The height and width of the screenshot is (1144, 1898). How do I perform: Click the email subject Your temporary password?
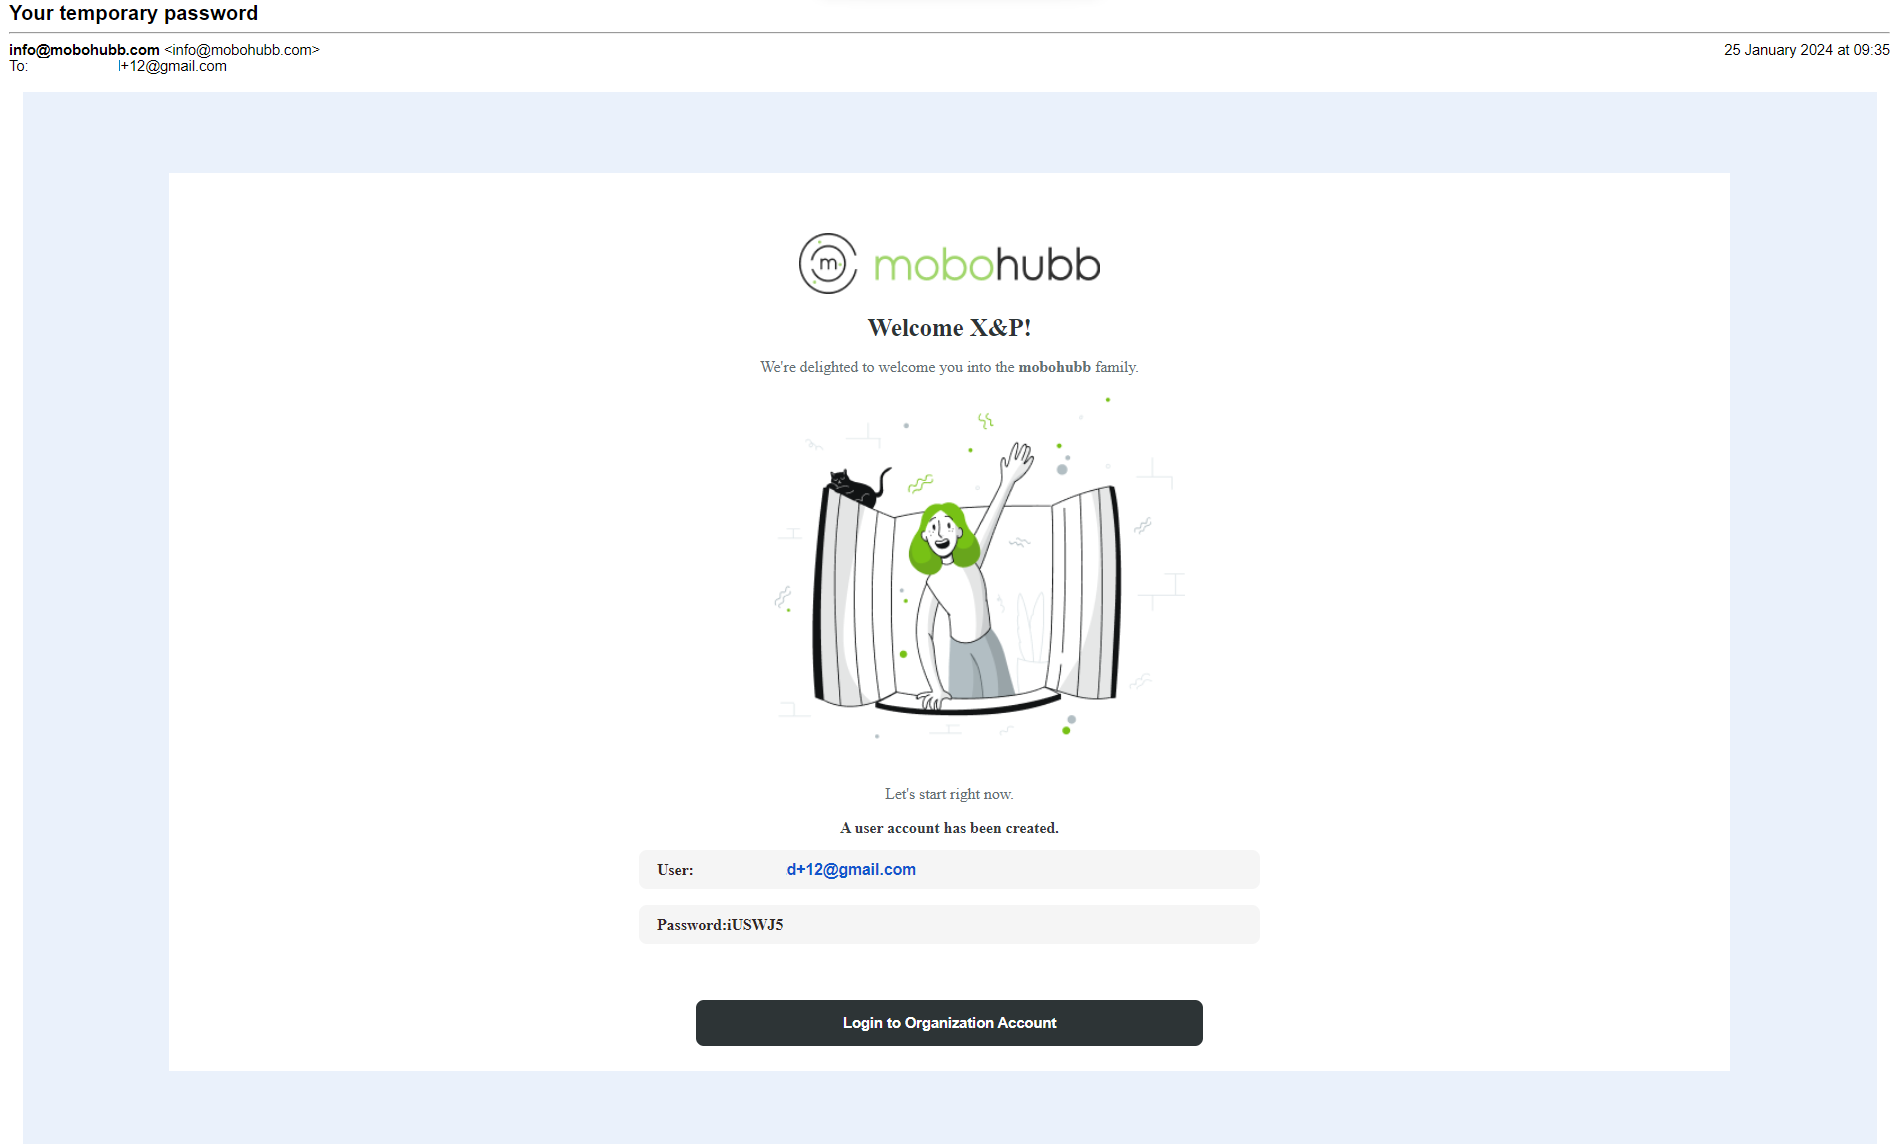point(133,13)
